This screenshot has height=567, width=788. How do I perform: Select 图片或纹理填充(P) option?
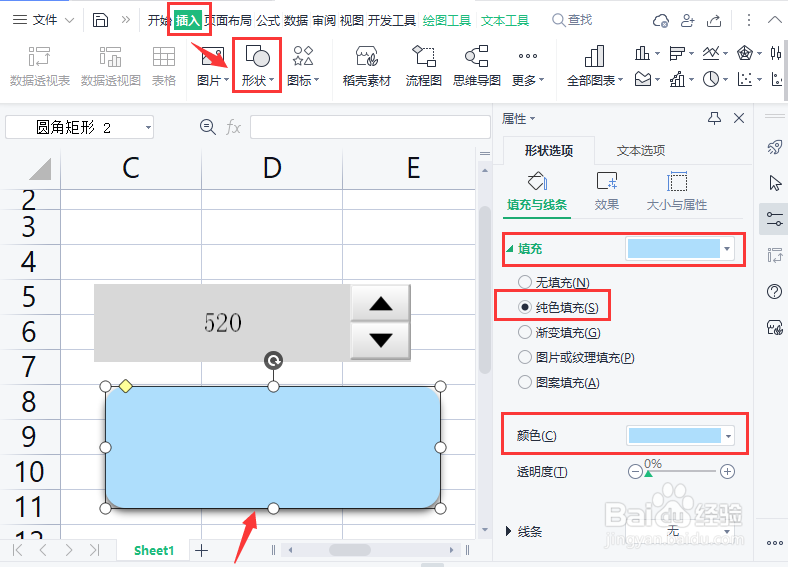(576, 357)
